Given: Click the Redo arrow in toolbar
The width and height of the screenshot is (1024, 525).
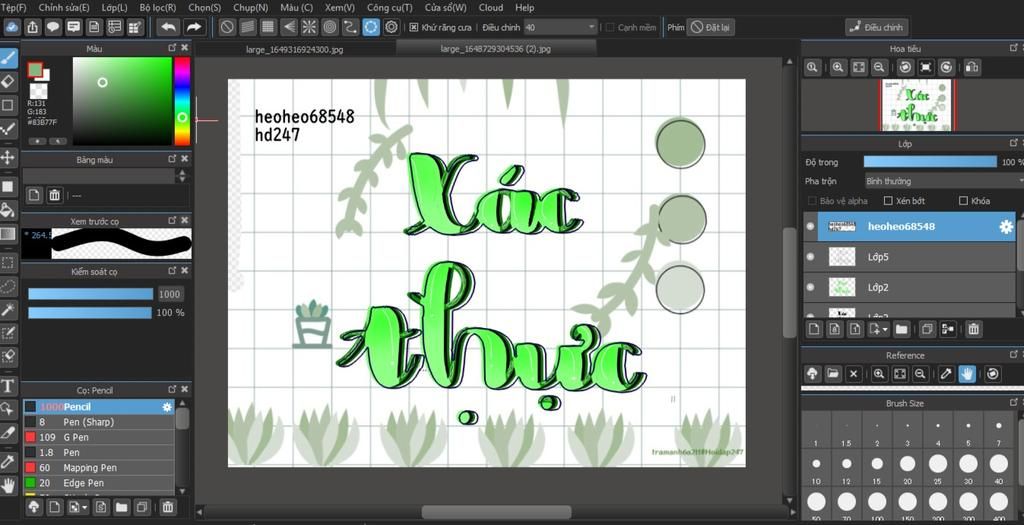Looking at the screenshot, I should coord(193,27).
